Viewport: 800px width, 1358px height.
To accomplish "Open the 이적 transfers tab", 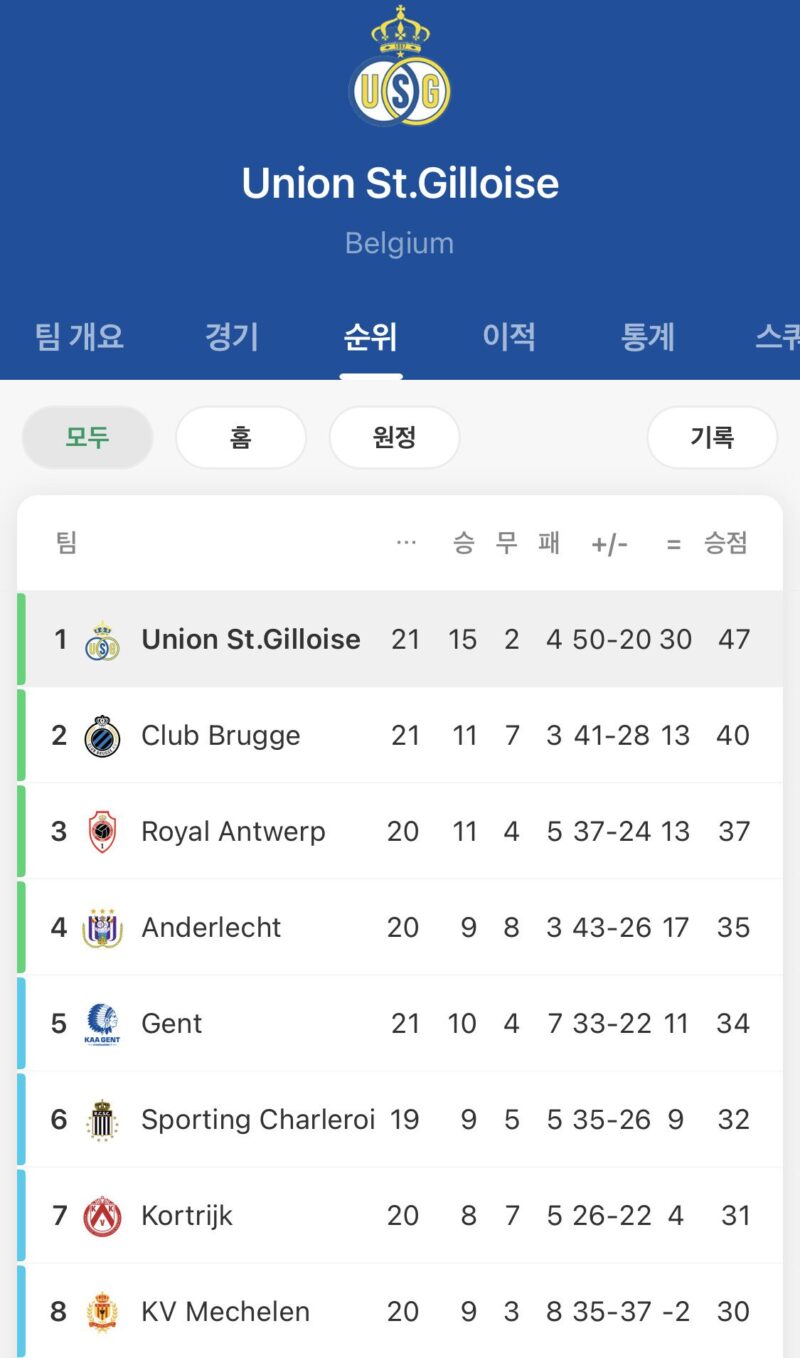I will tap(509, 337).
